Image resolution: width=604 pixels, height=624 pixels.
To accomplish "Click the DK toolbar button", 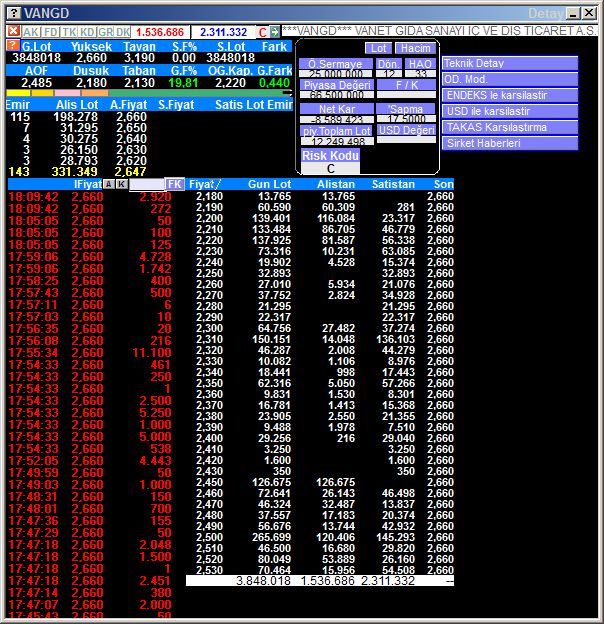I will coord(123,32).
